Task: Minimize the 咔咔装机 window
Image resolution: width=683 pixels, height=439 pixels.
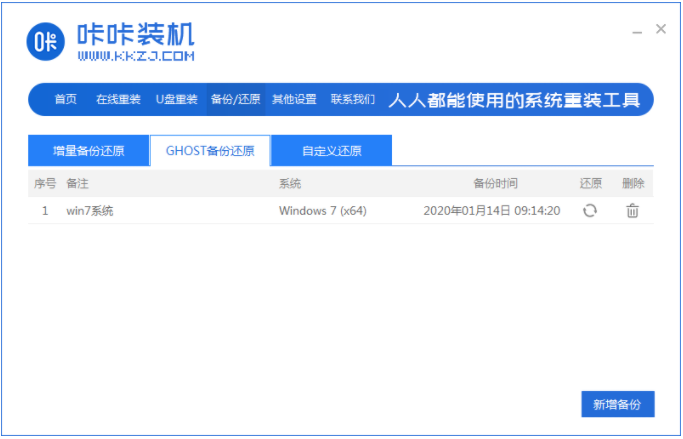Action: pyautogui.click(x=637, y=31)
